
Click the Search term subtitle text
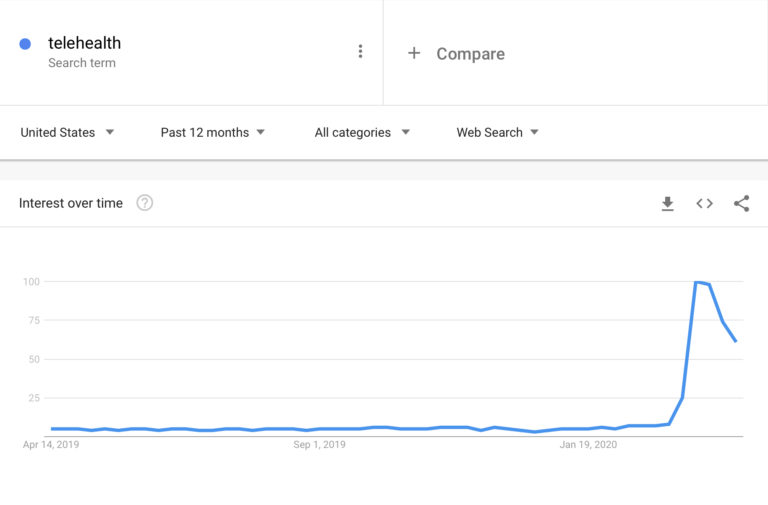(x=82, y=63)
